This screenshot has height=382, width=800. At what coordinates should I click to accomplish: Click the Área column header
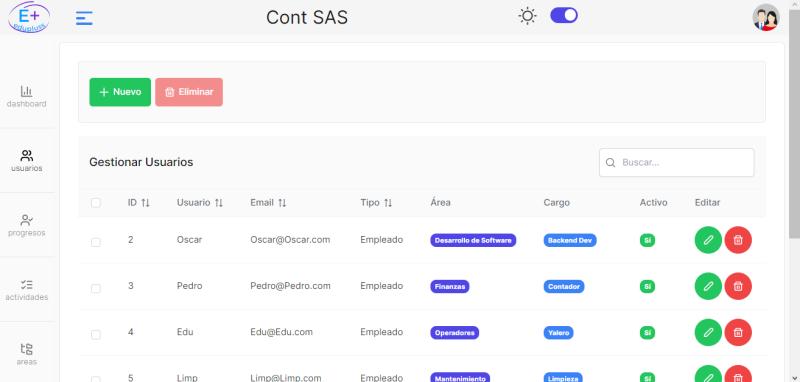point(440,202)
